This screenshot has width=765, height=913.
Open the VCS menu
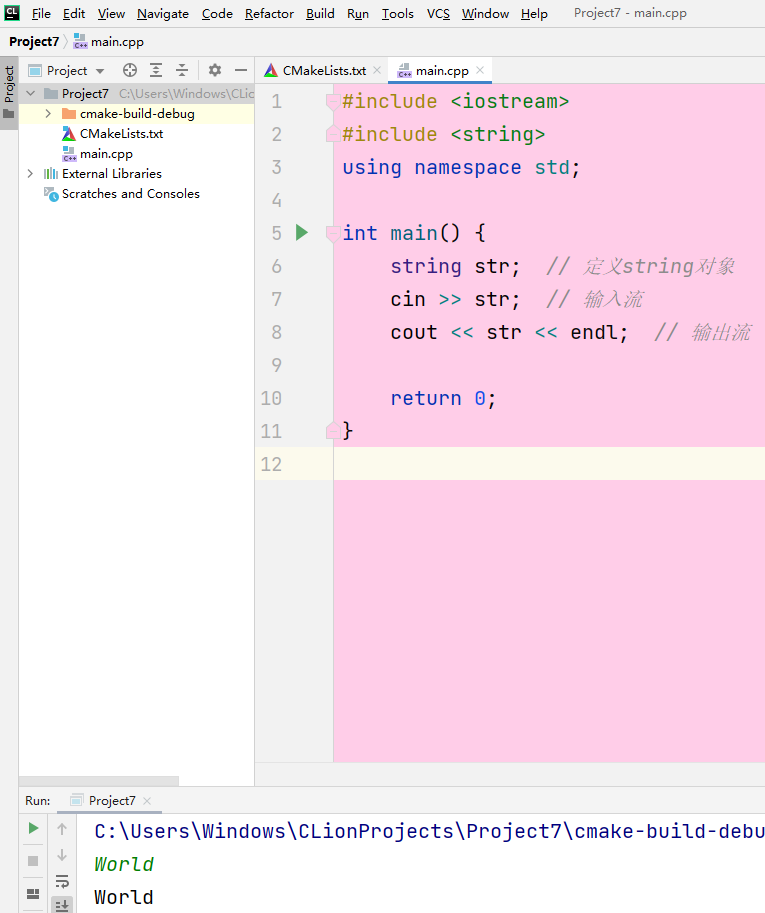point(438,13)
